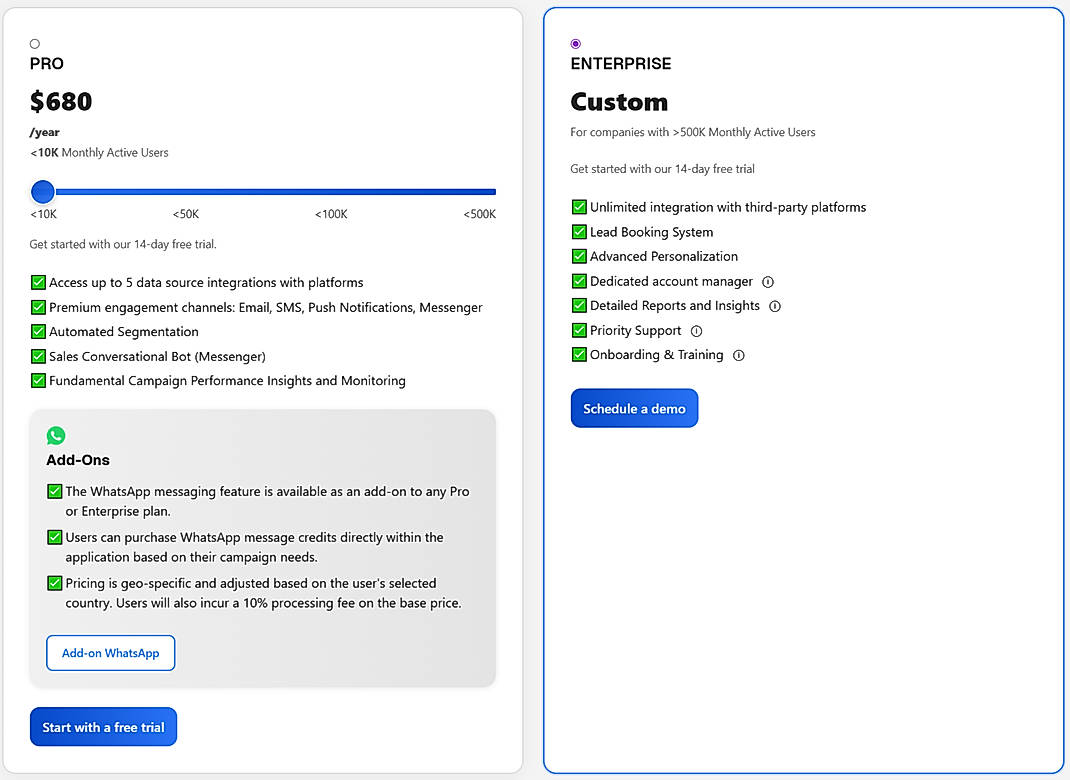Click 'Sales Conversational Bot (Messenger)' text
The image size is (1070, 780).
[x=158, y=356]
